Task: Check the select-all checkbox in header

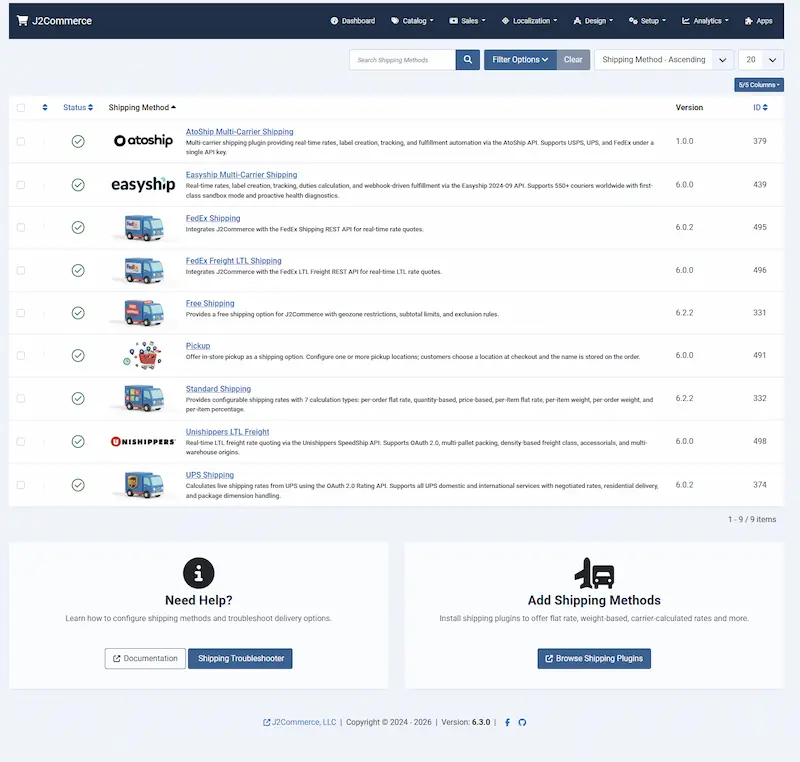Action: click(x=21, y=108)
